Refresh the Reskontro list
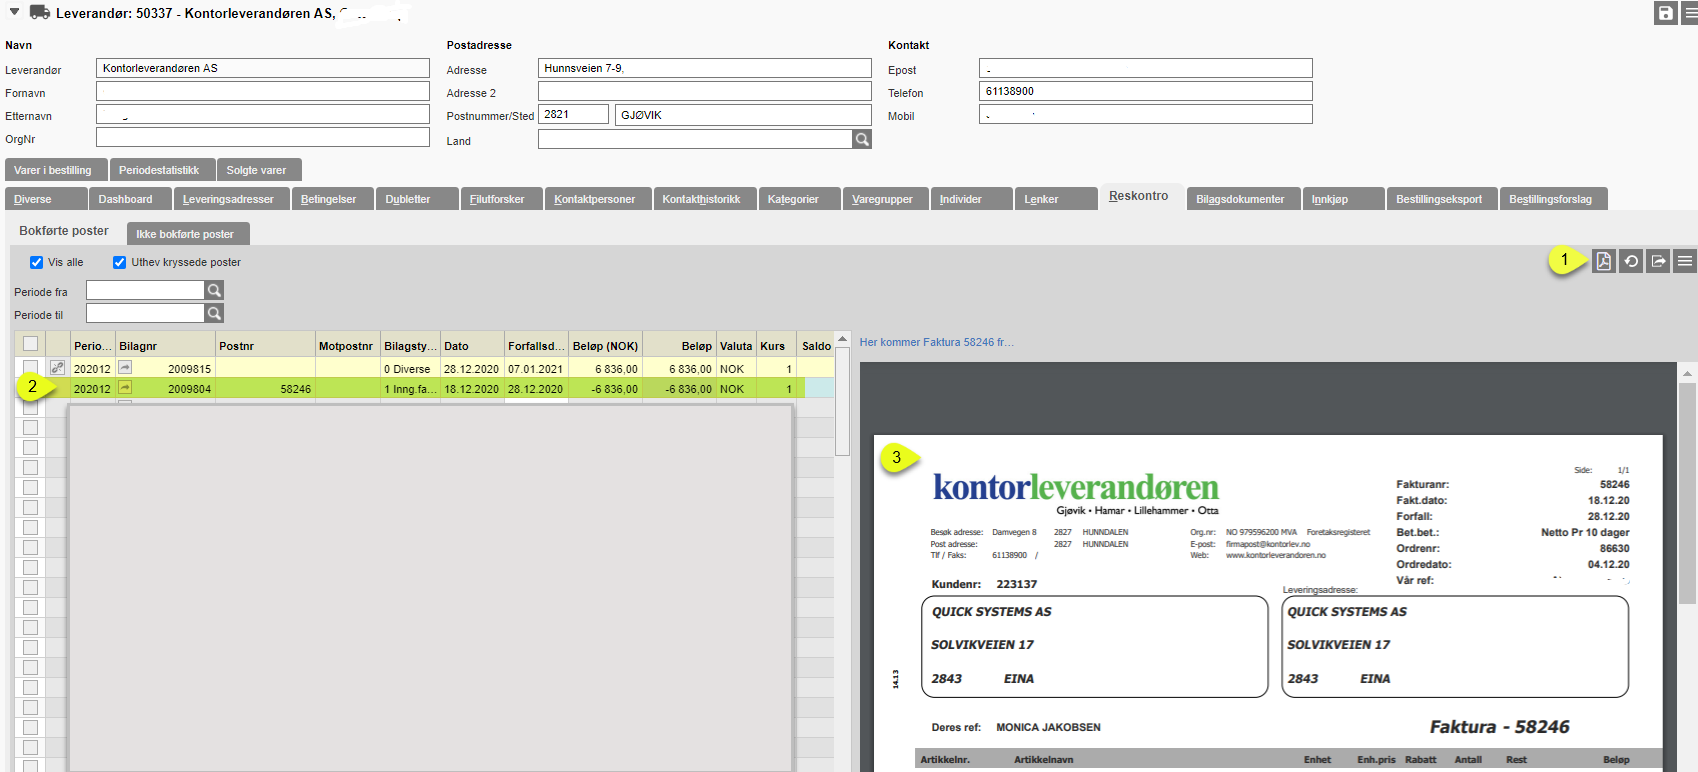The width and height of the screenshot is (1698, 772). (1631, 261)
